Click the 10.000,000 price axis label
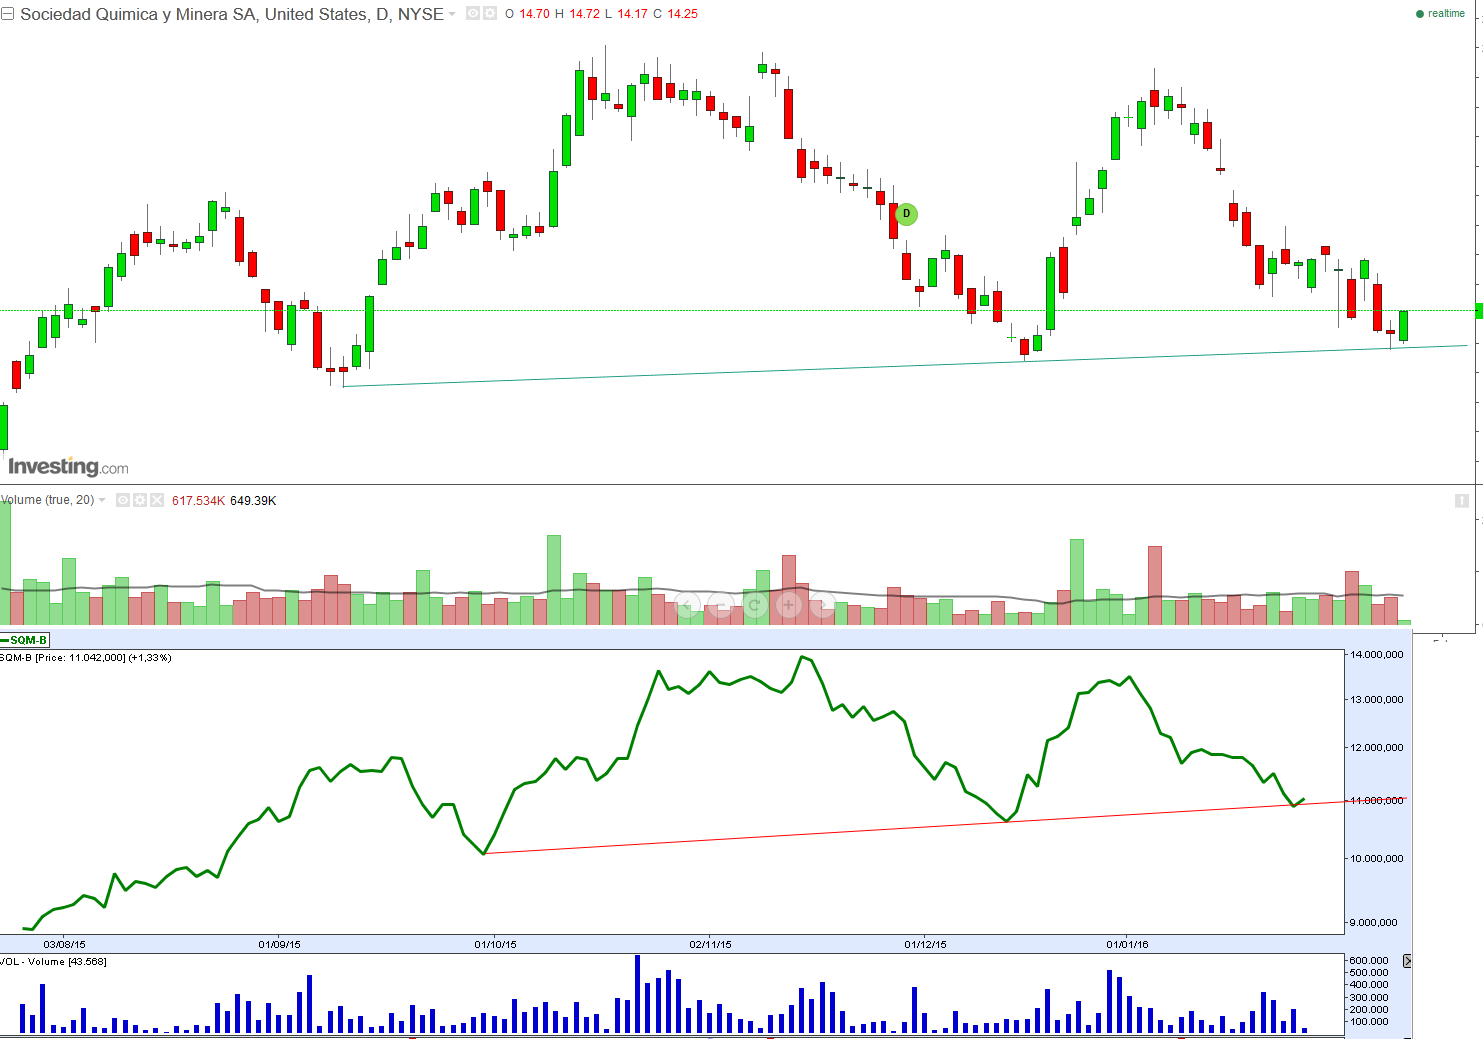Image resolution: width=1483 pixels, height=1039 pixels. click(x=1377, y=859)
